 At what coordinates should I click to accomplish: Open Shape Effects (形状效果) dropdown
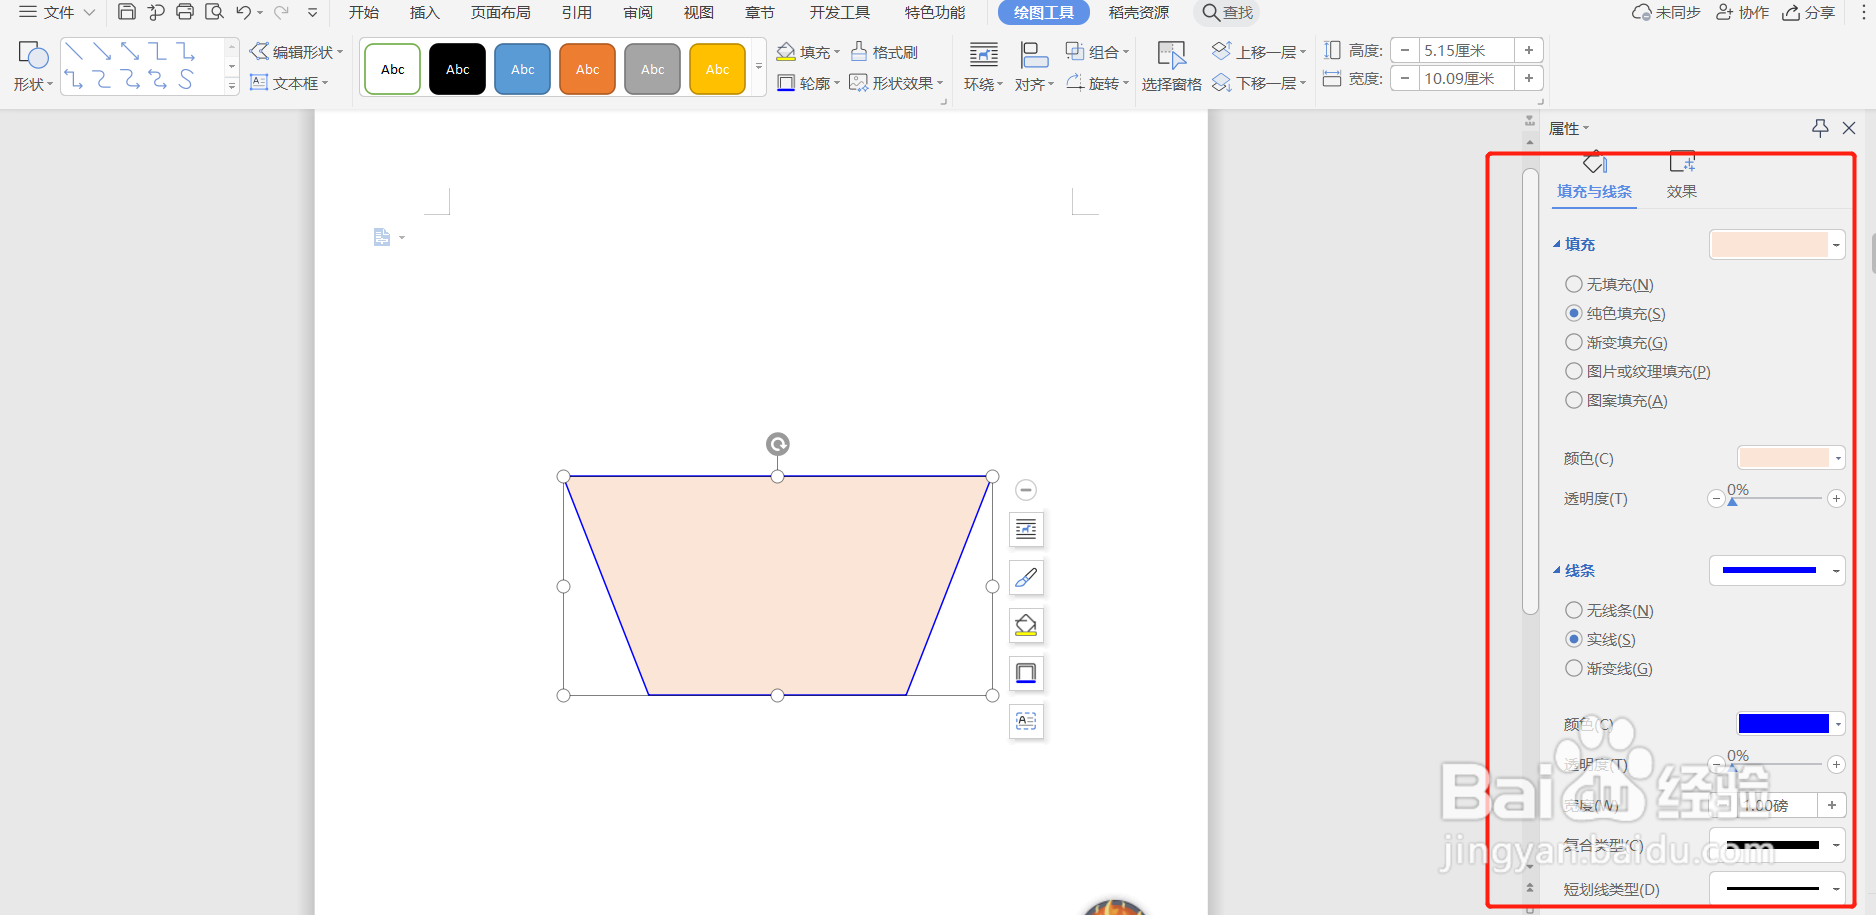tap(896, 83)
